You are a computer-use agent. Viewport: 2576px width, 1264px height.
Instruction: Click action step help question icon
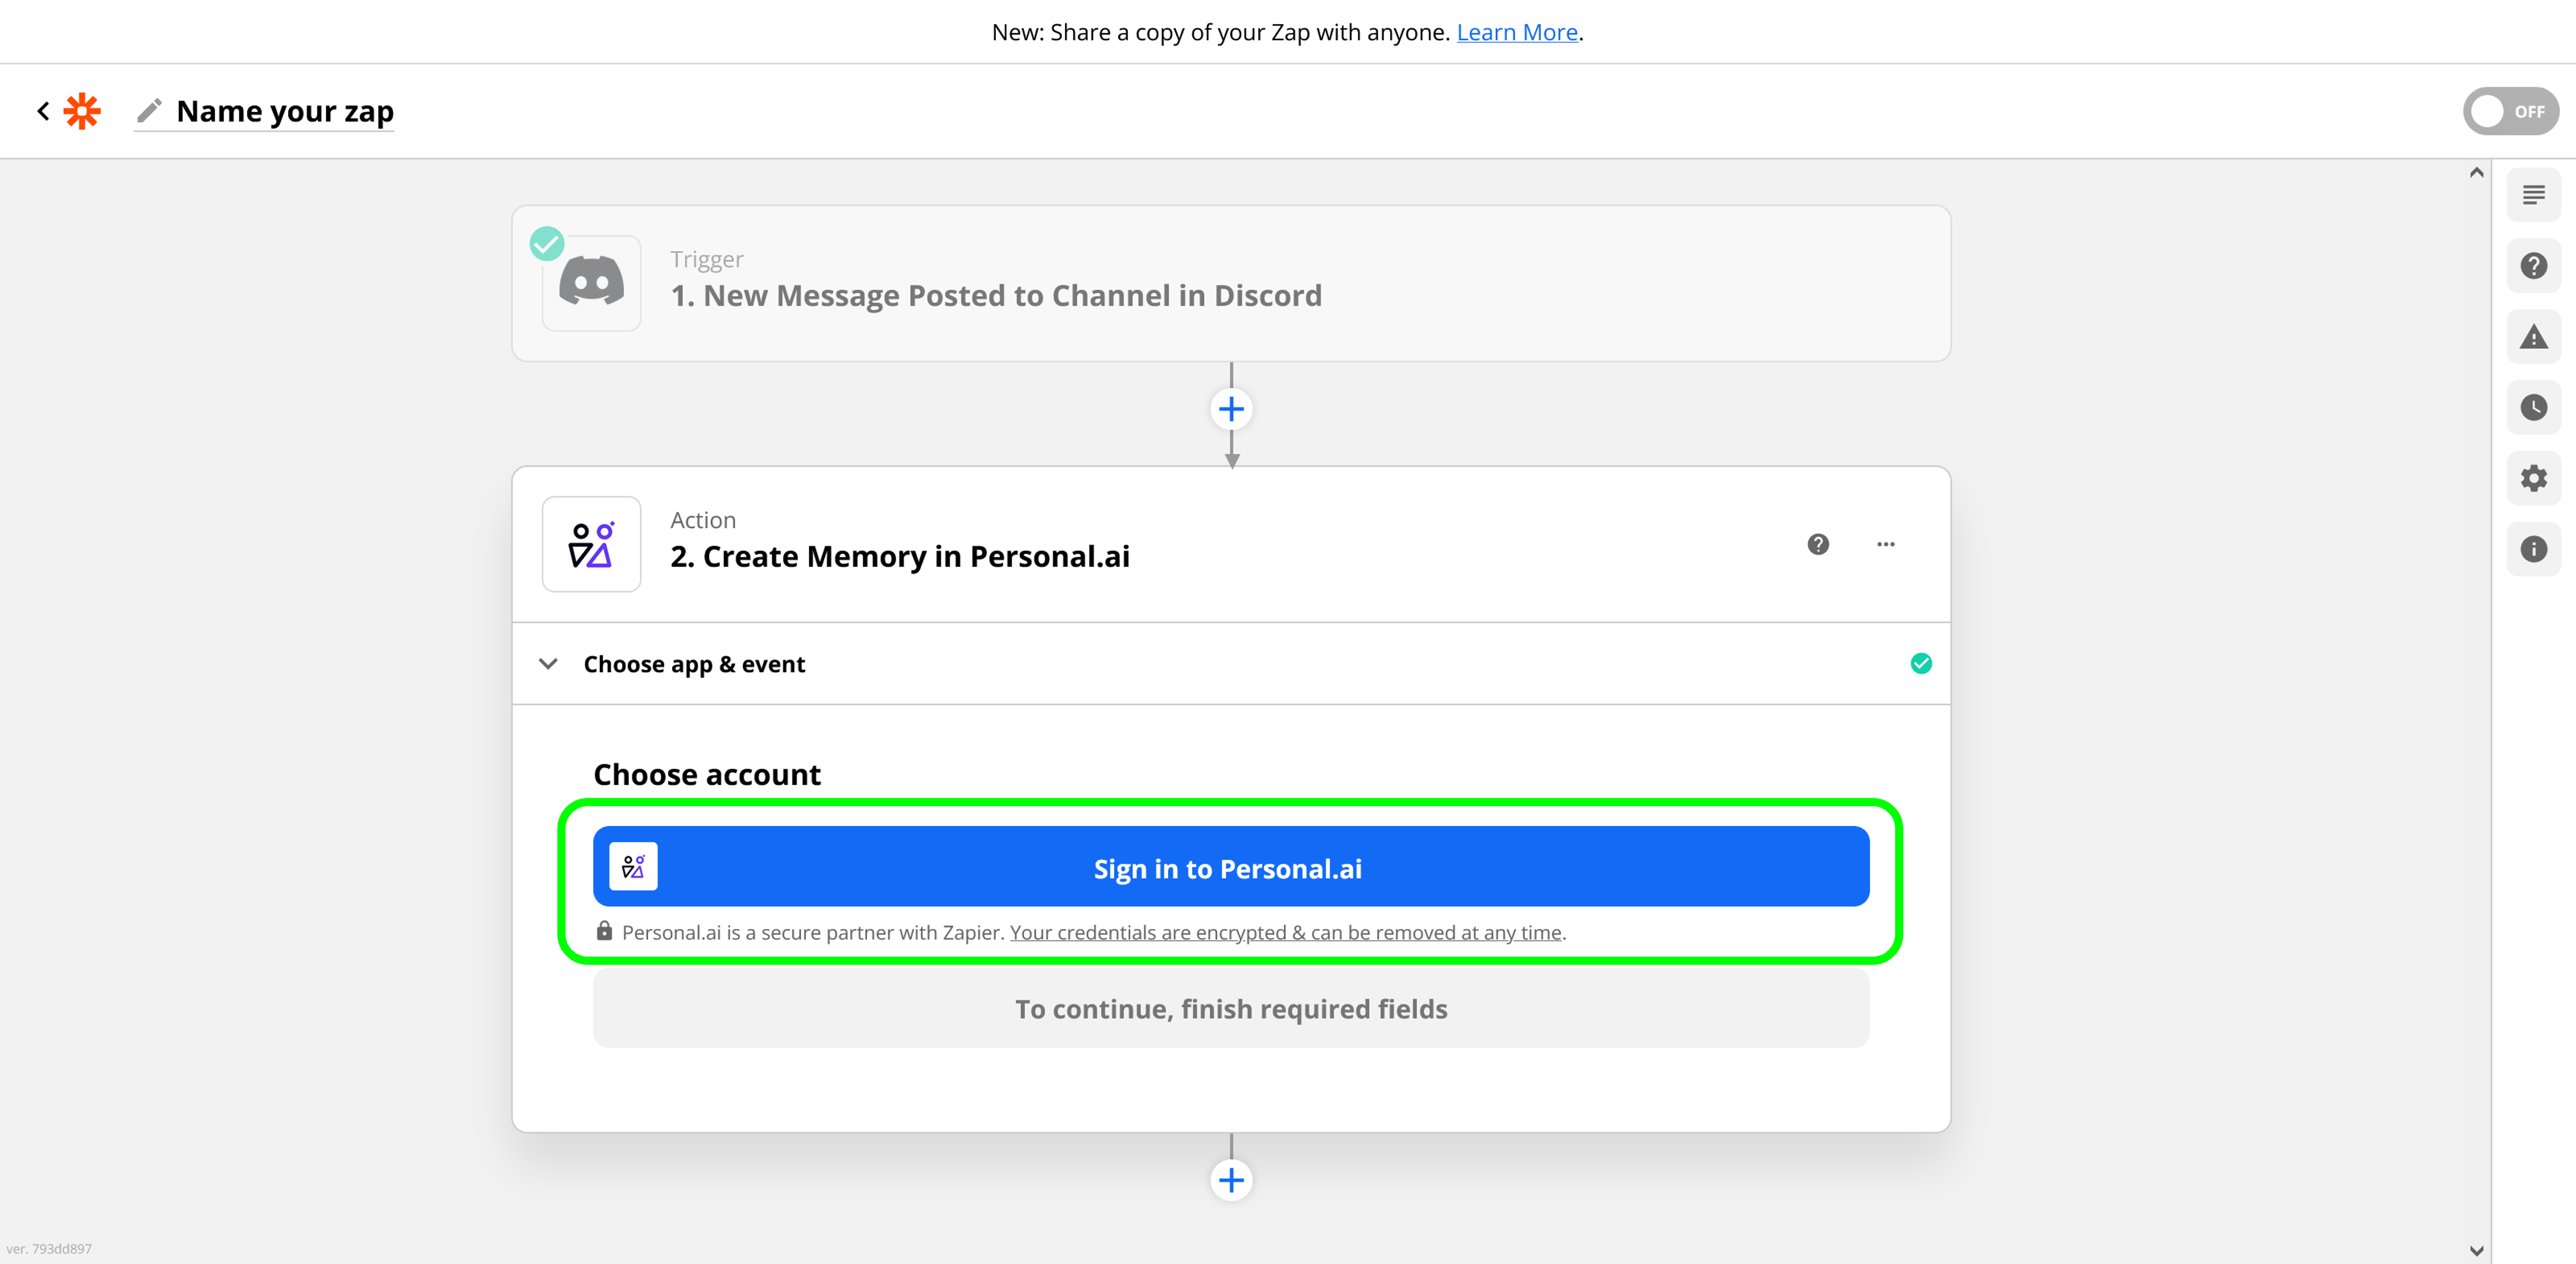[x=1817, y=544]
